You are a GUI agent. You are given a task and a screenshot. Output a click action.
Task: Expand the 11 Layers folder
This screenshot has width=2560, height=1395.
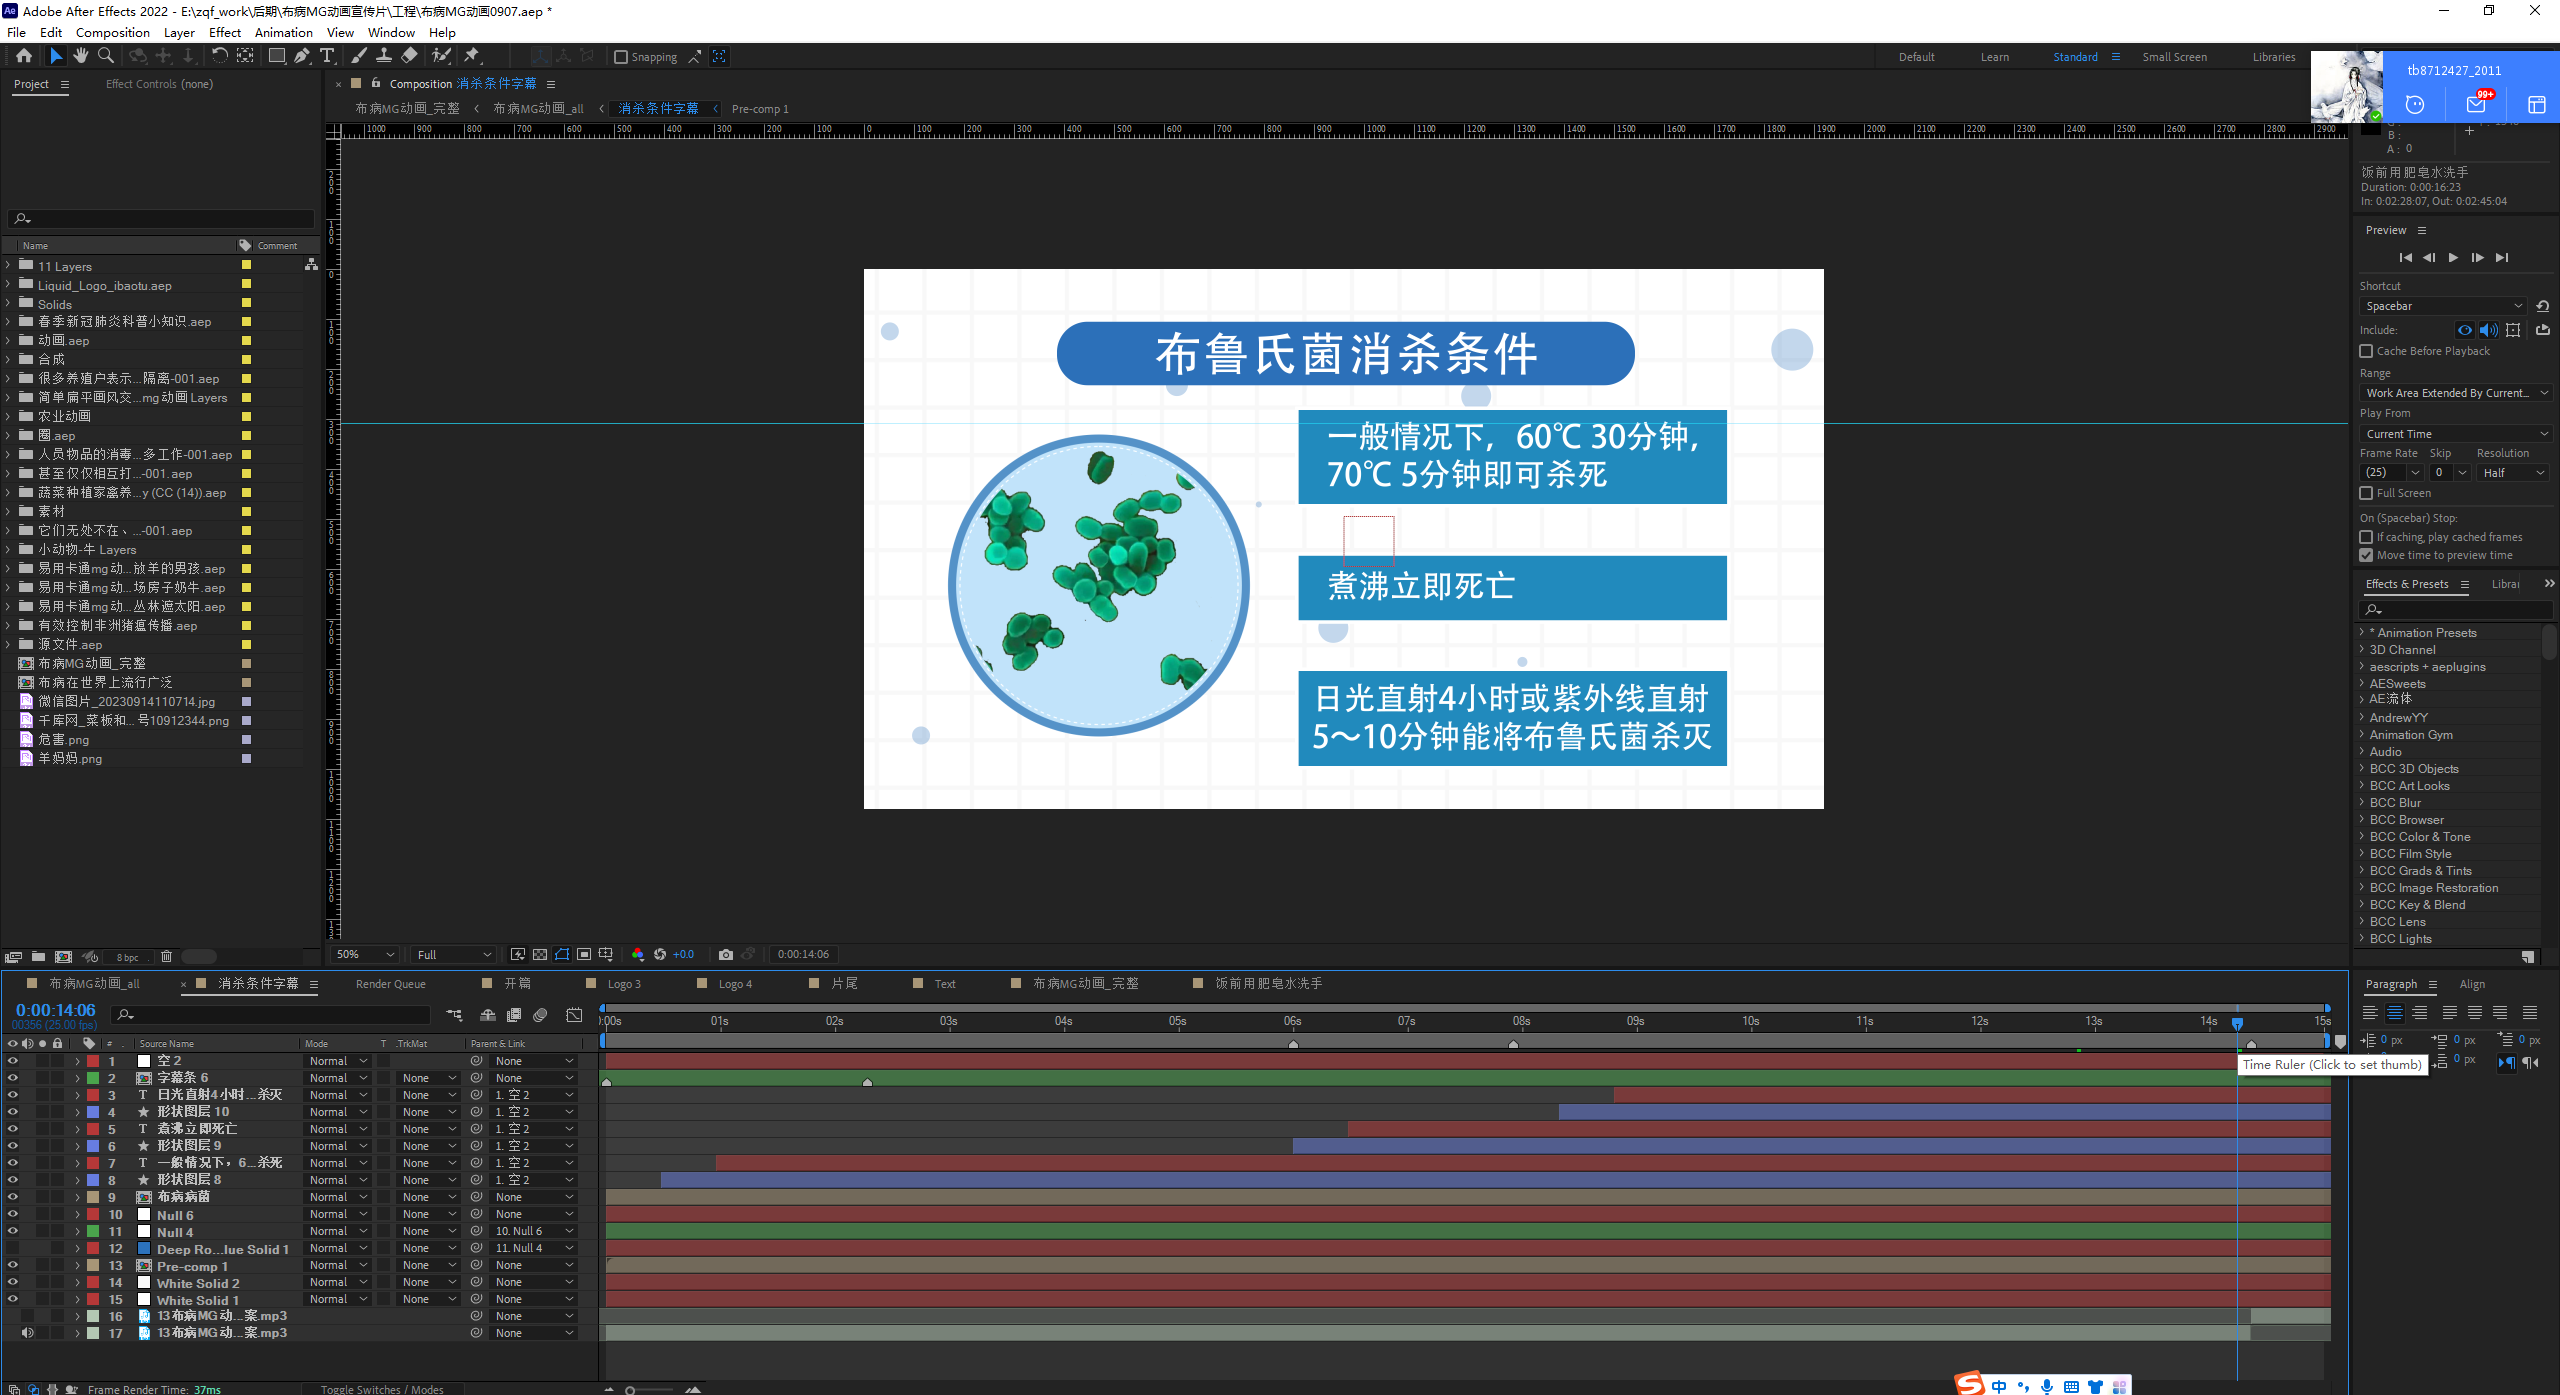9,266
